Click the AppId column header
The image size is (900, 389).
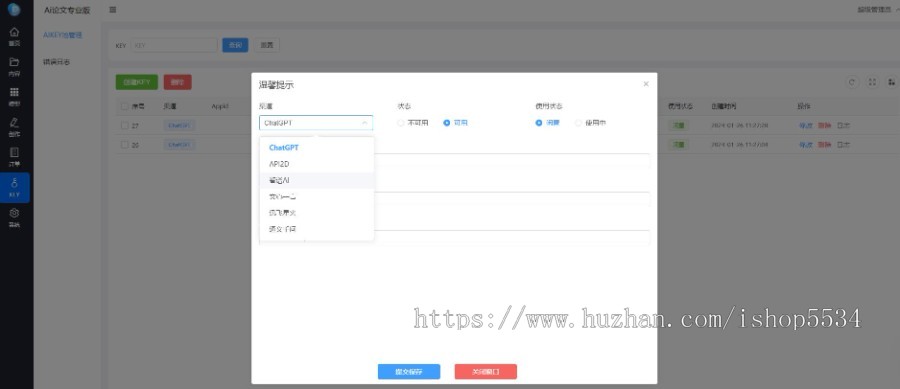tap(220, 106)
